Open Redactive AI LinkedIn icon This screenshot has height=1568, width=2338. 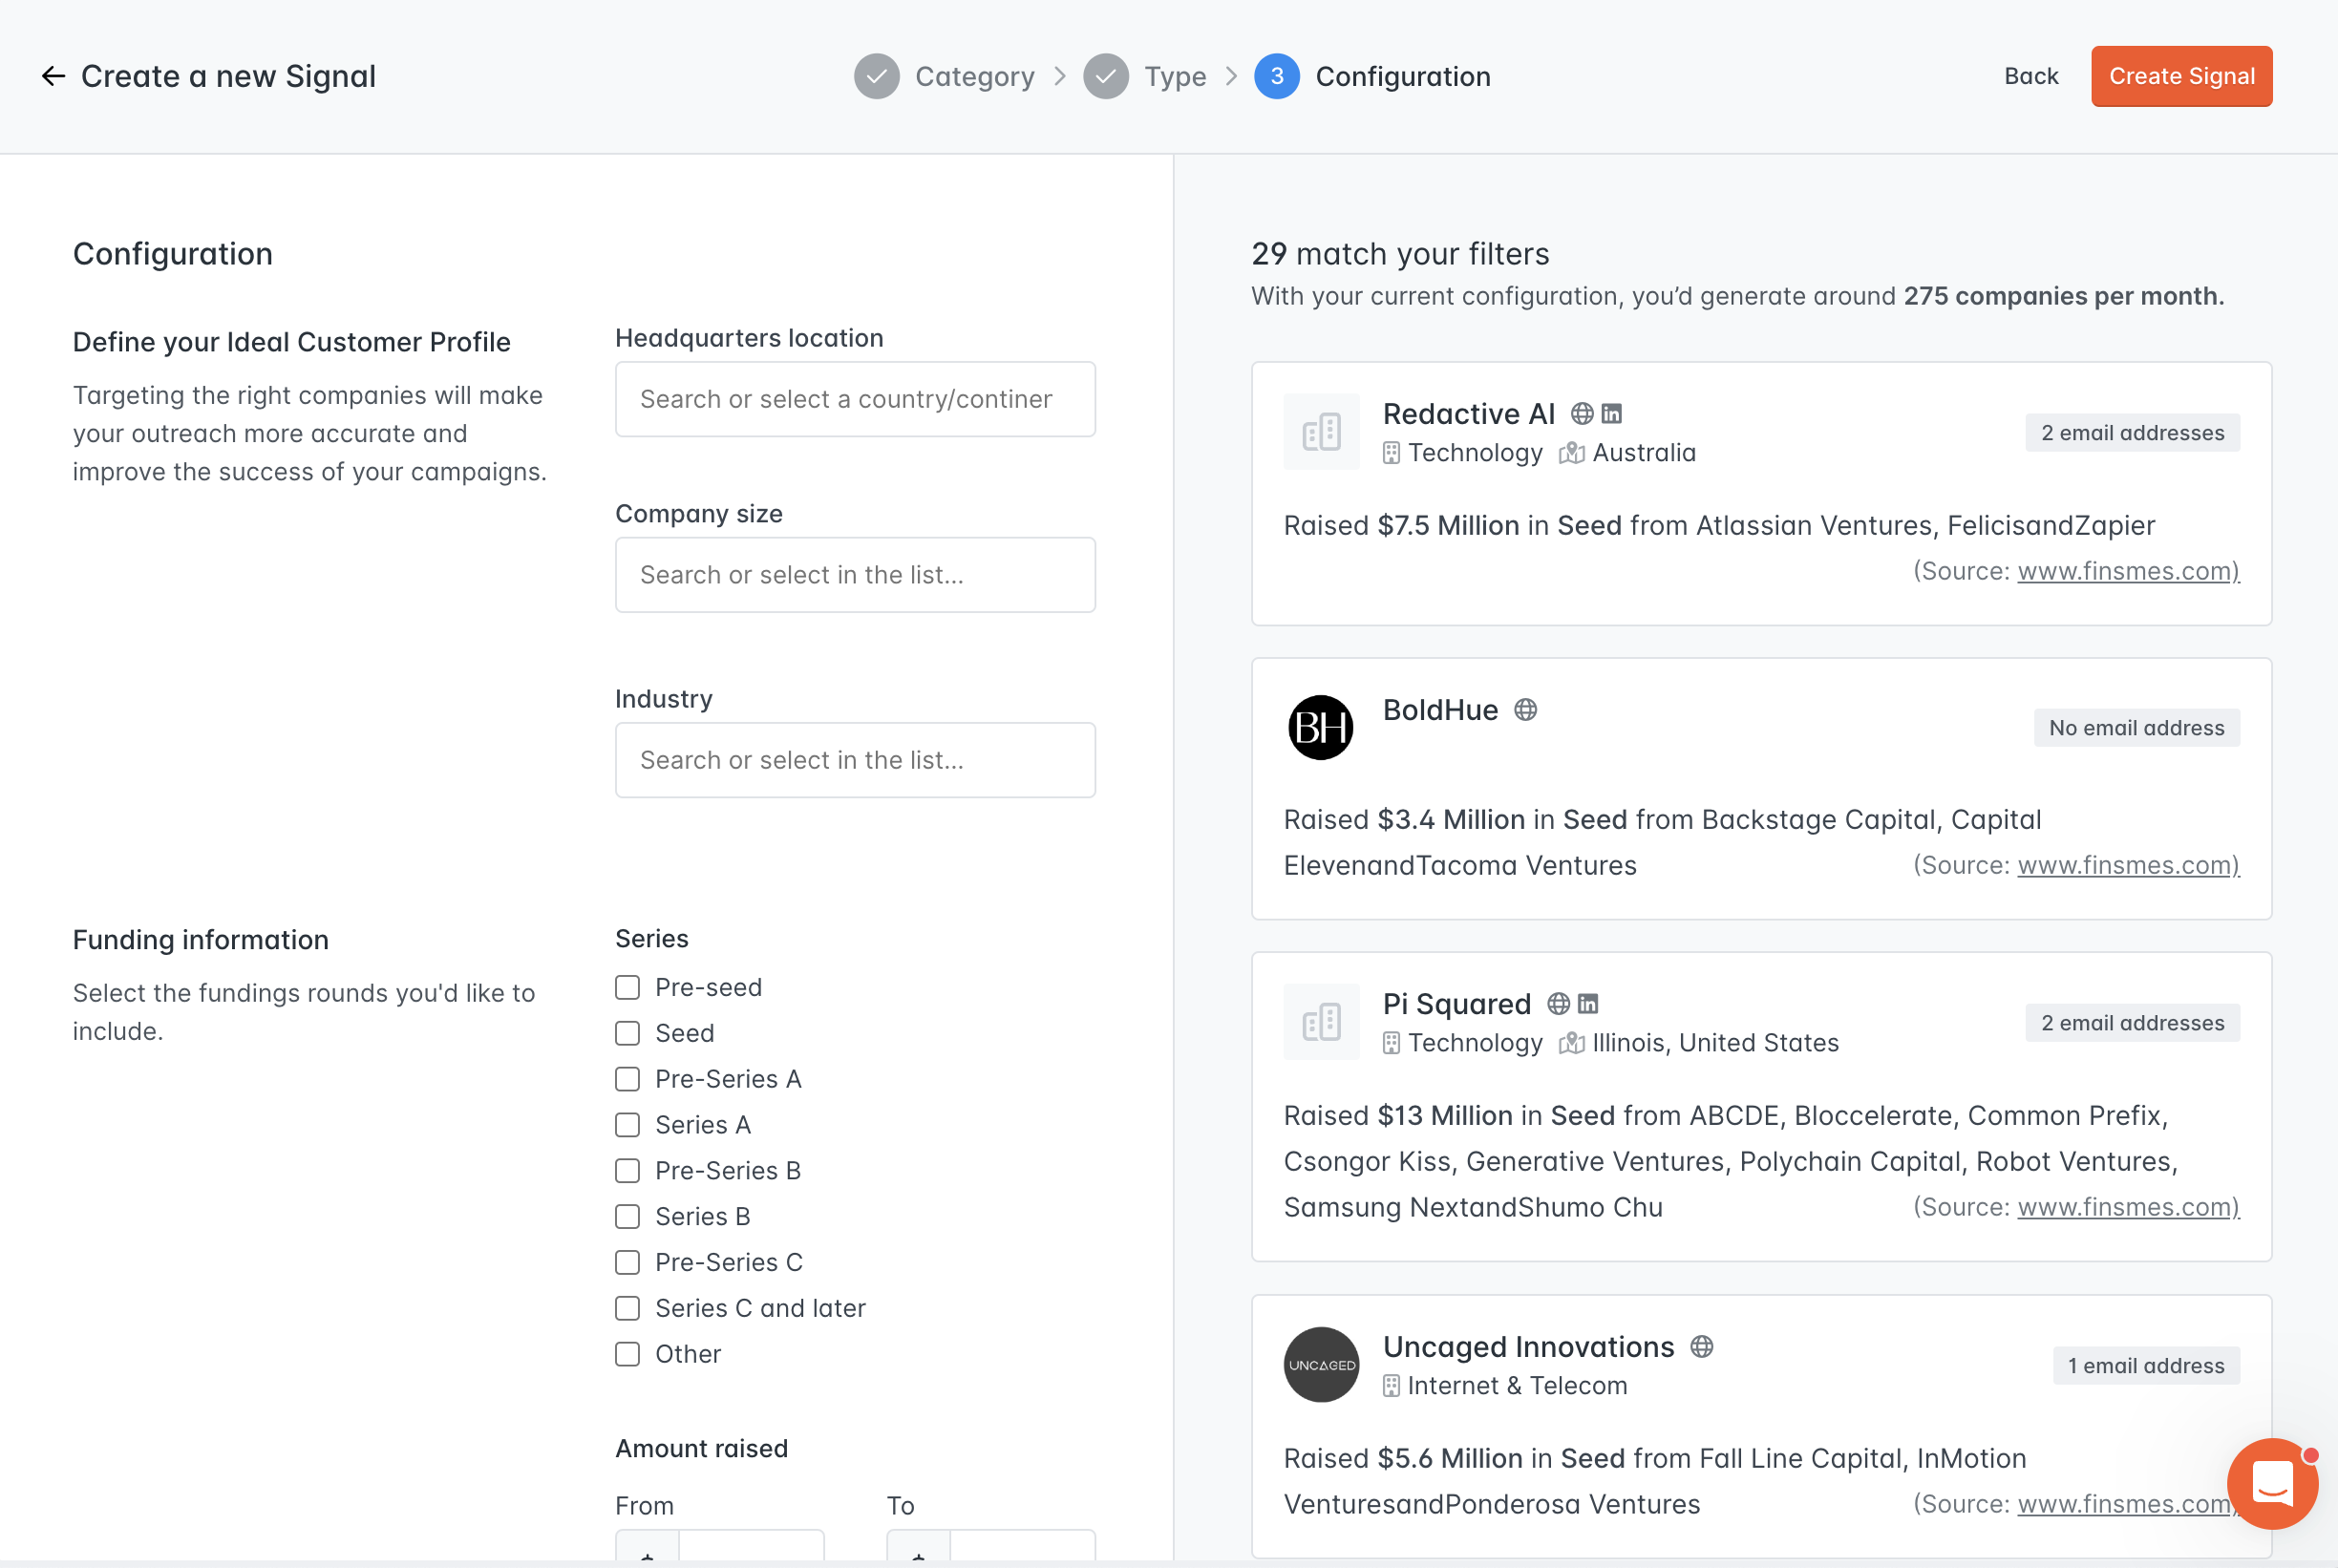click(1612, 413)
